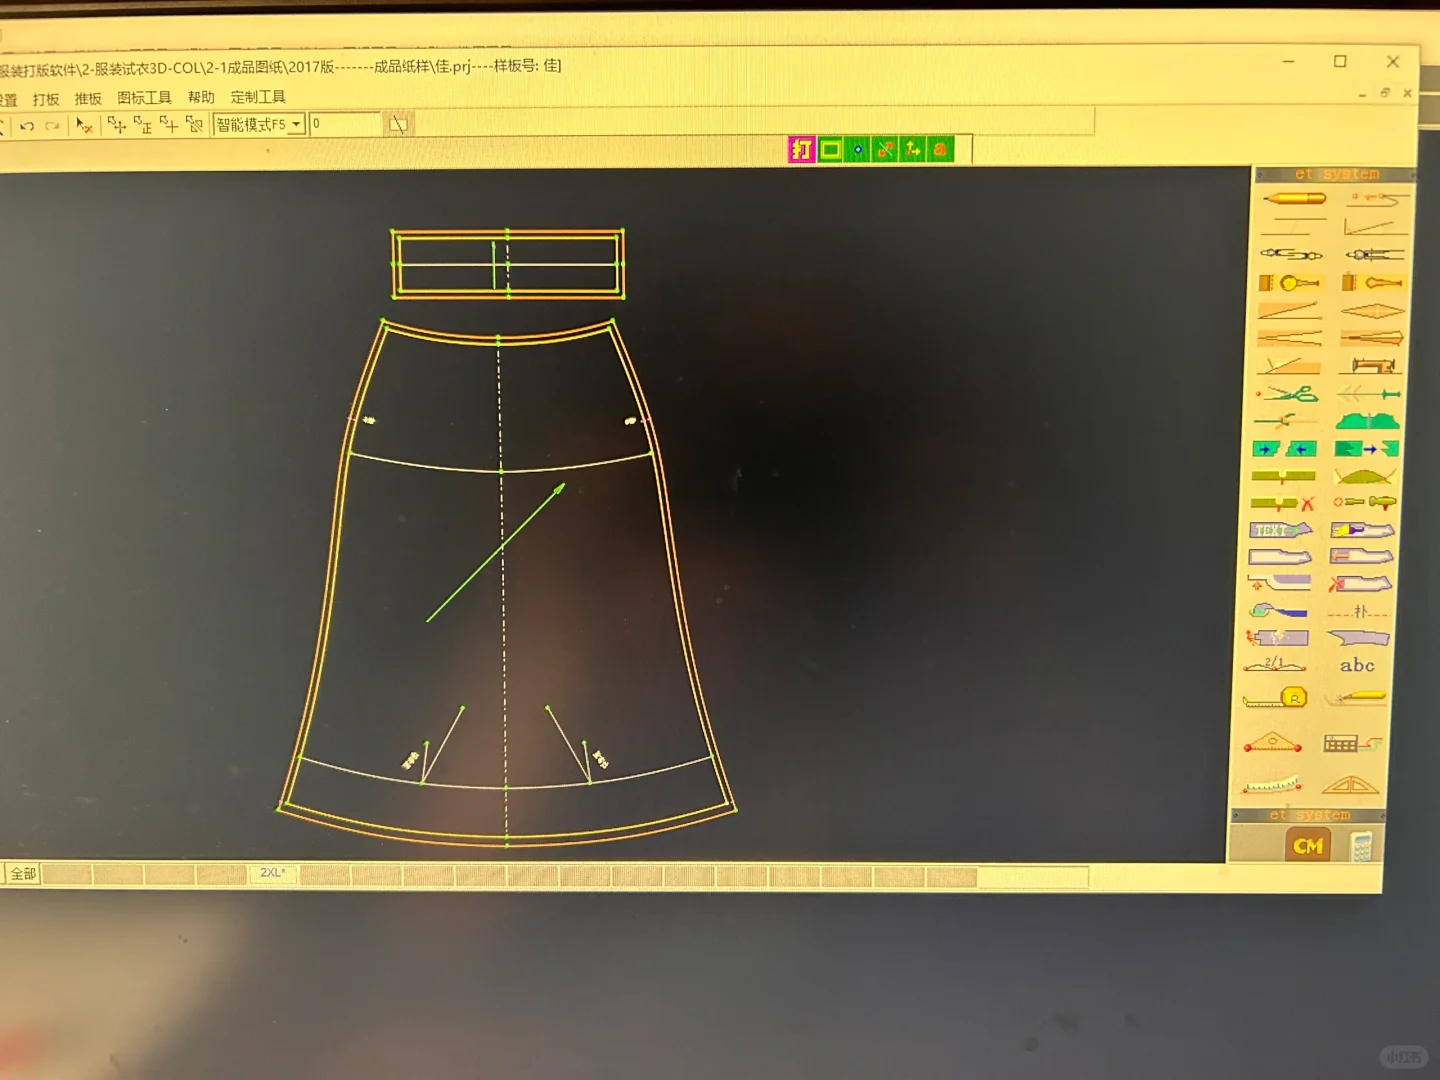1440x1080 pixels.
Task: Pick the green piece split arrow tool
Action: click(x=1366, y=449)
